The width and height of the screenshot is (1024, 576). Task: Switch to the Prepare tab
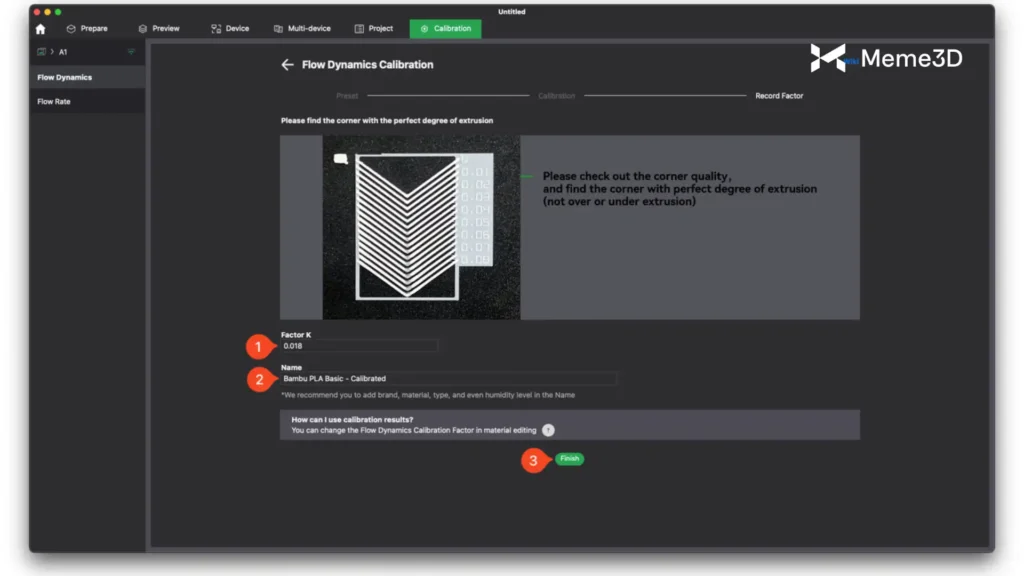tap(86, 29)
